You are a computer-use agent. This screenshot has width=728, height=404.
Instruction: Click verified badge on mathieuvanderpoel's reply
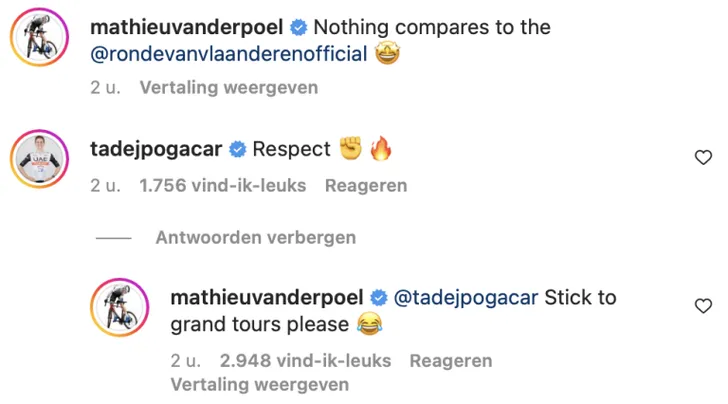(x=380, y=298)
